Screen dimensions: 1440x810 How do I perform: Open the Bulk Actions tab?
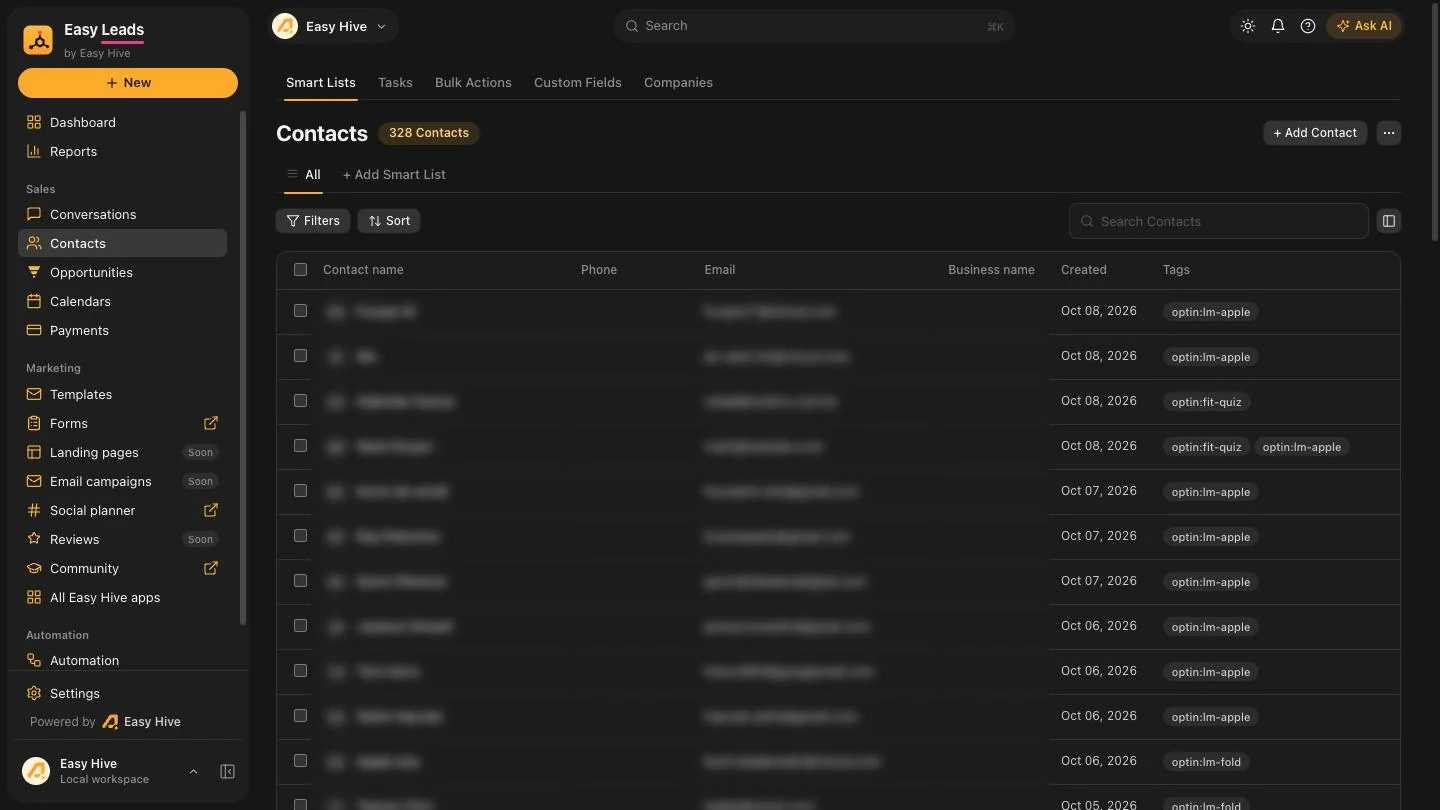point(473,82)
